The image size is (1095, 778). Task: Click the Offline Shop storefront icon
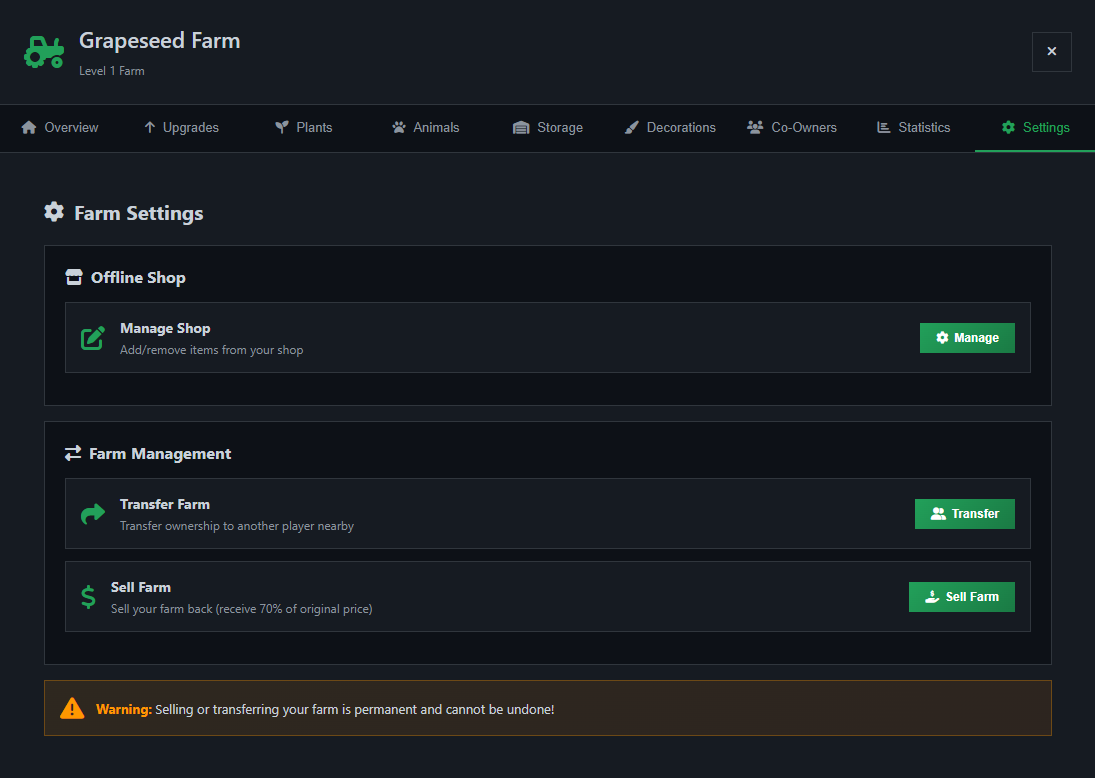[x=74, y=277]
